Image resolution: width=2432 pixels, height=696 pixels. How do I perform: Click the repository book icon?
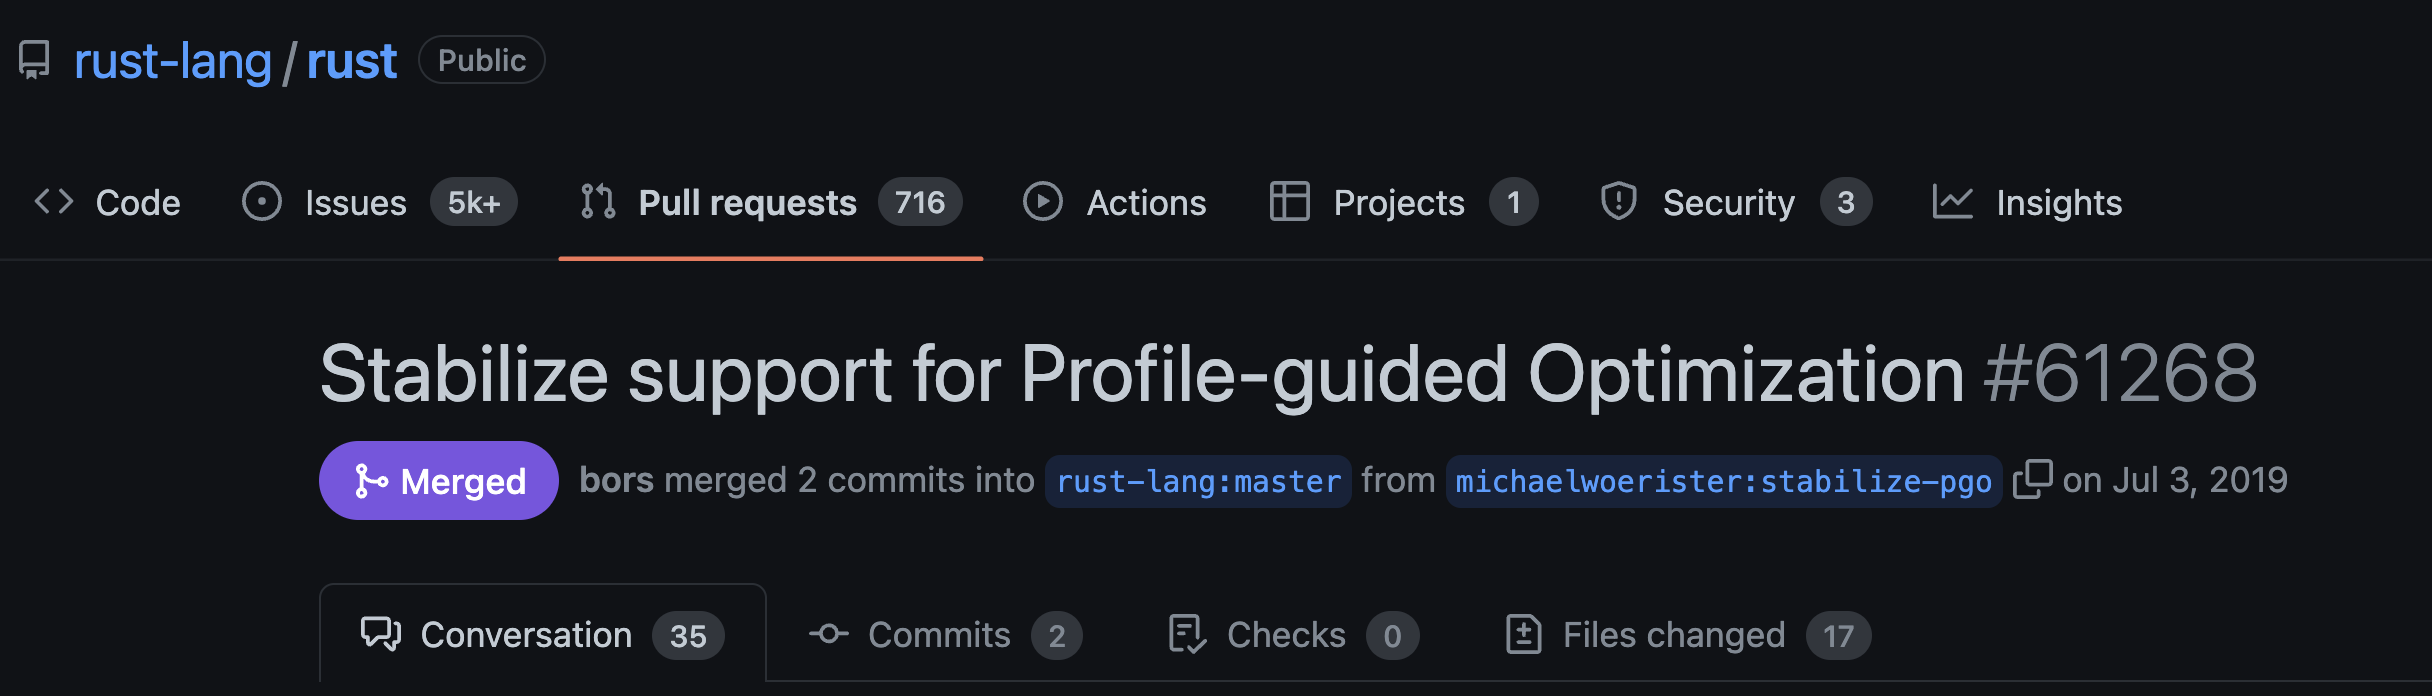coord(34,60)
